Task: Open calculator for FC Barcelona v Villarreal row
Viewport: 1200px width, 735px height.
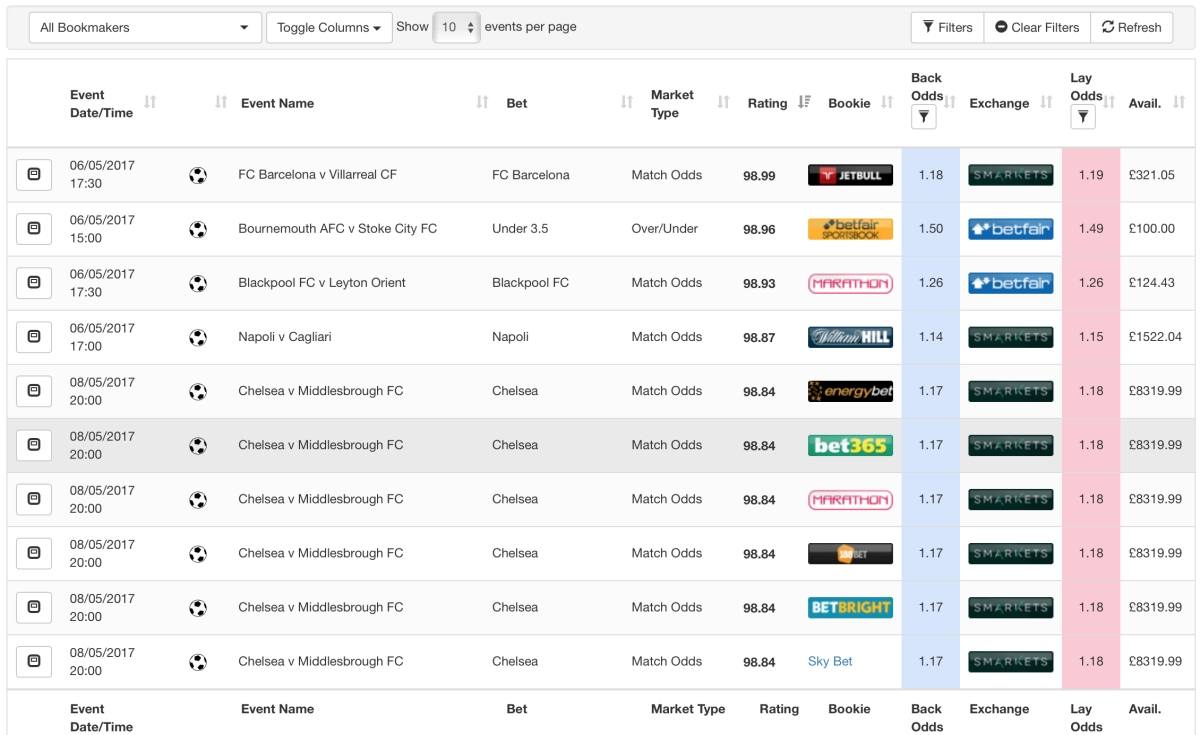Action: [x=34, y=175]
